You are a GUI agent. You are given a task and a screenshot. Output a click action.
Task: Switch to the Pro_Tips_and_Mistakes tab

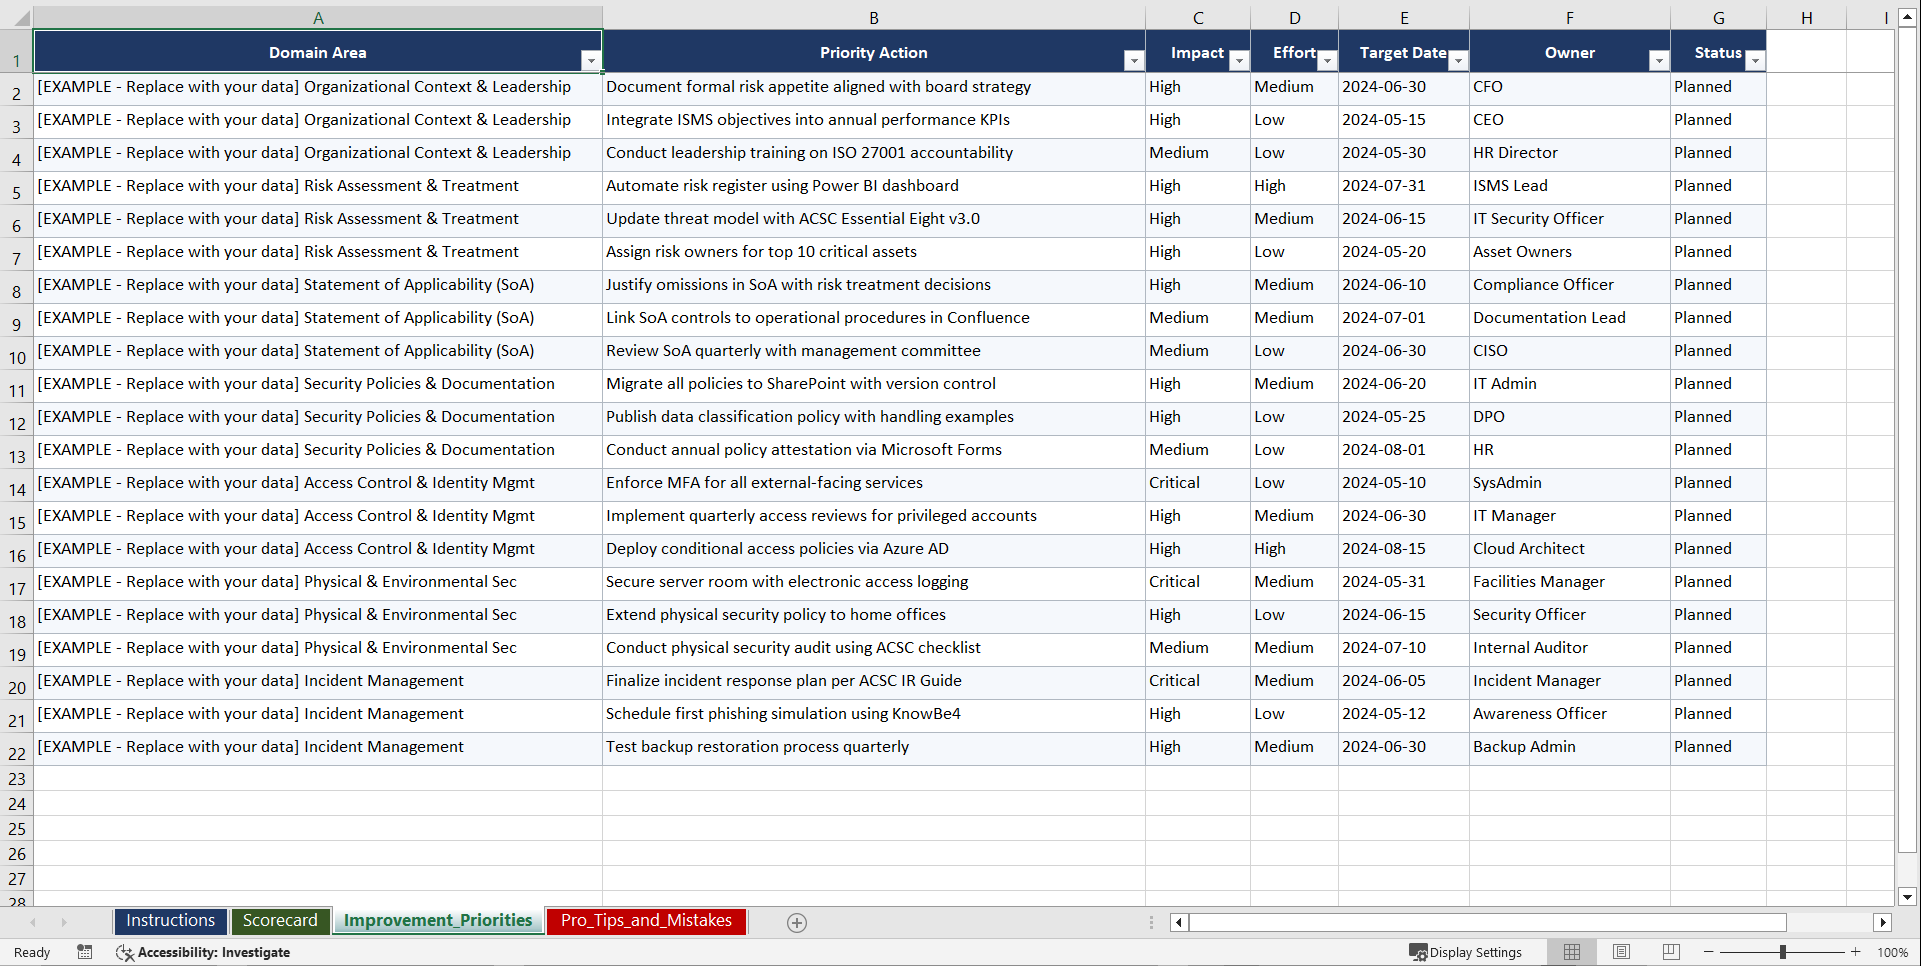645,921
